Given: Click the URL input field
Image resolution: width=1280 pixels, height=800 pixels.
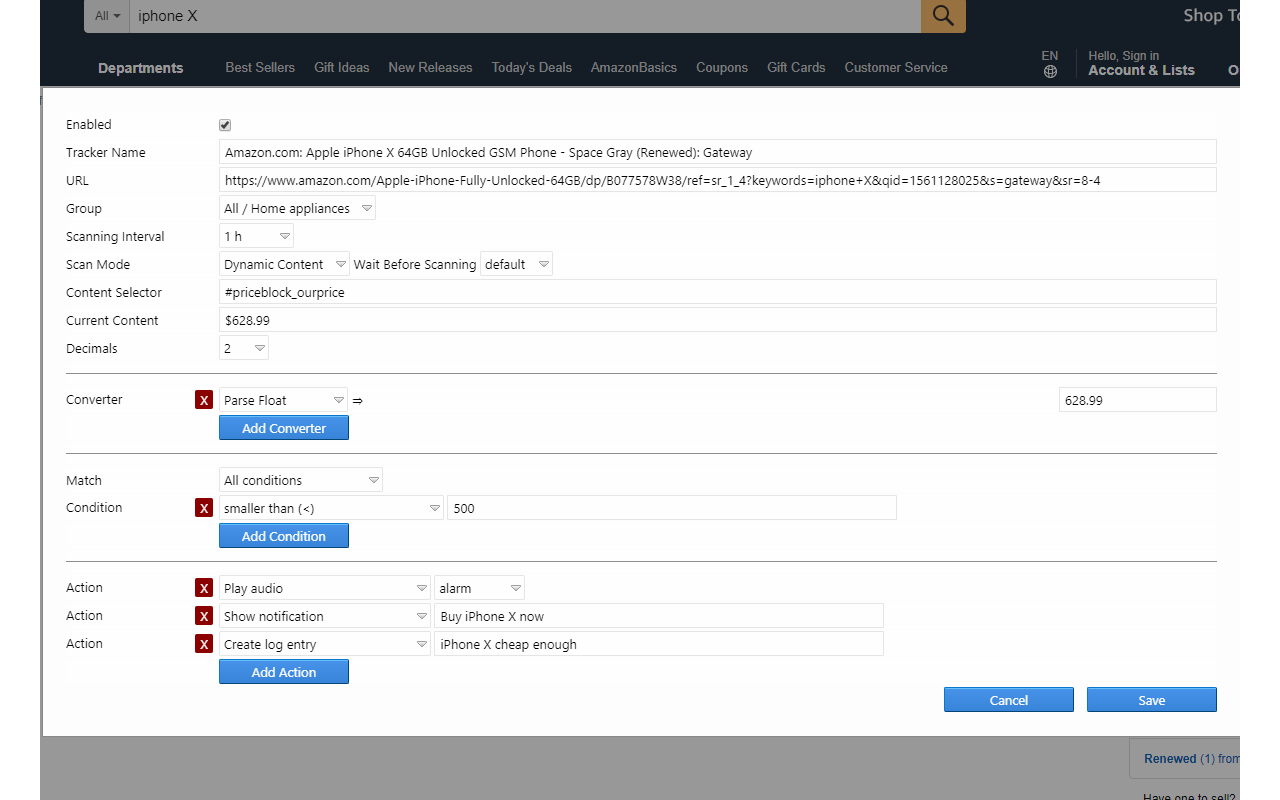Looking at the screenshot, I should point(718,180).
